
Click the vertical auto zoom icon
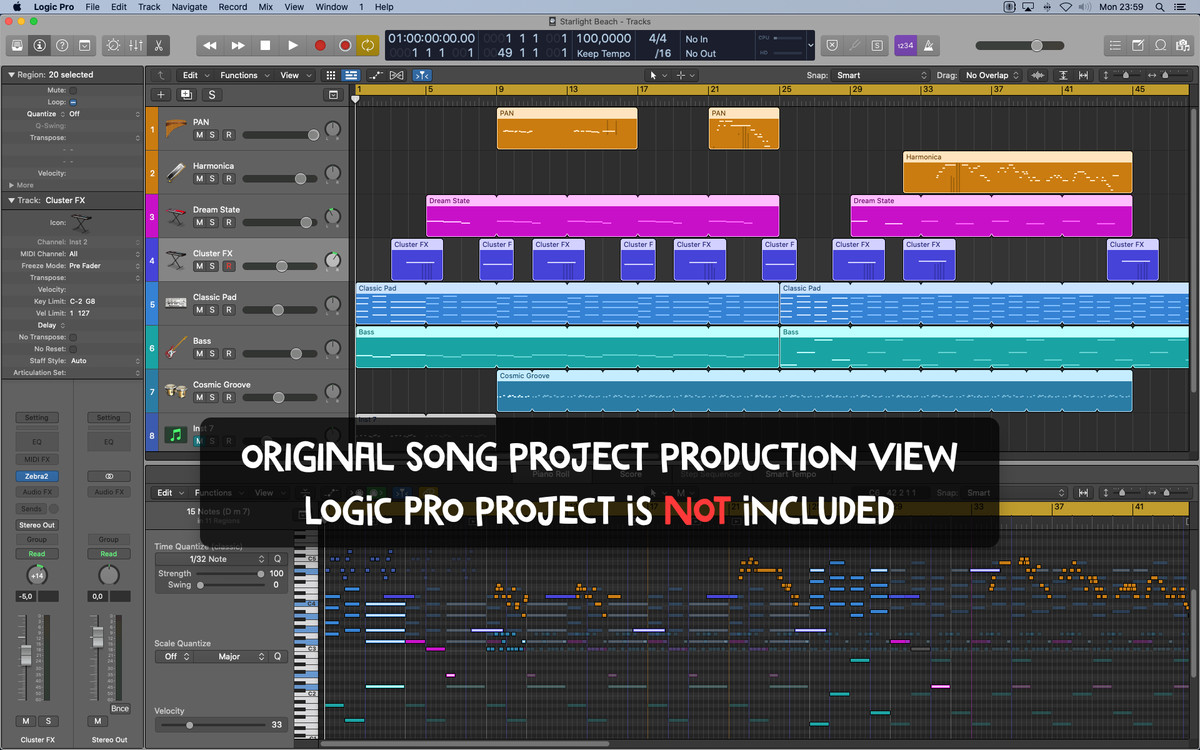[1063, 75]
